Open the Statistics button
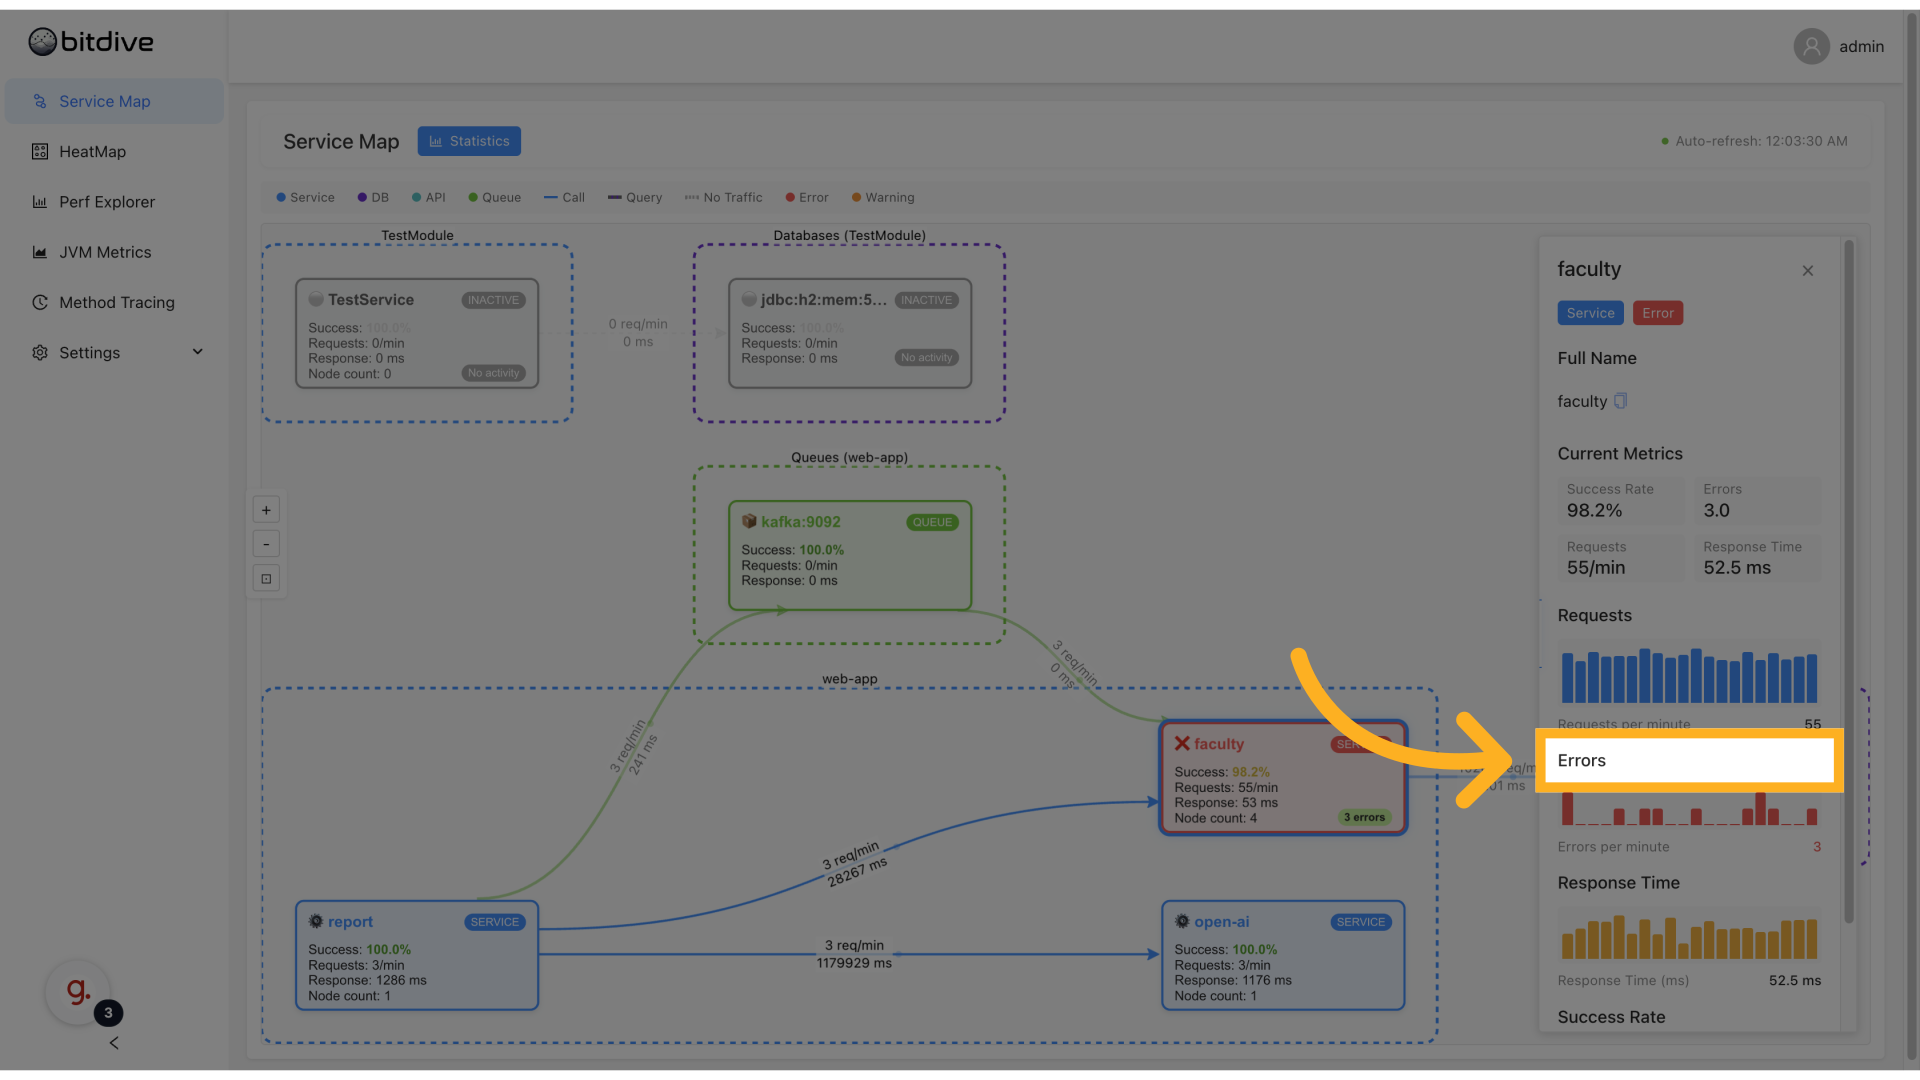 coord(469,141)
